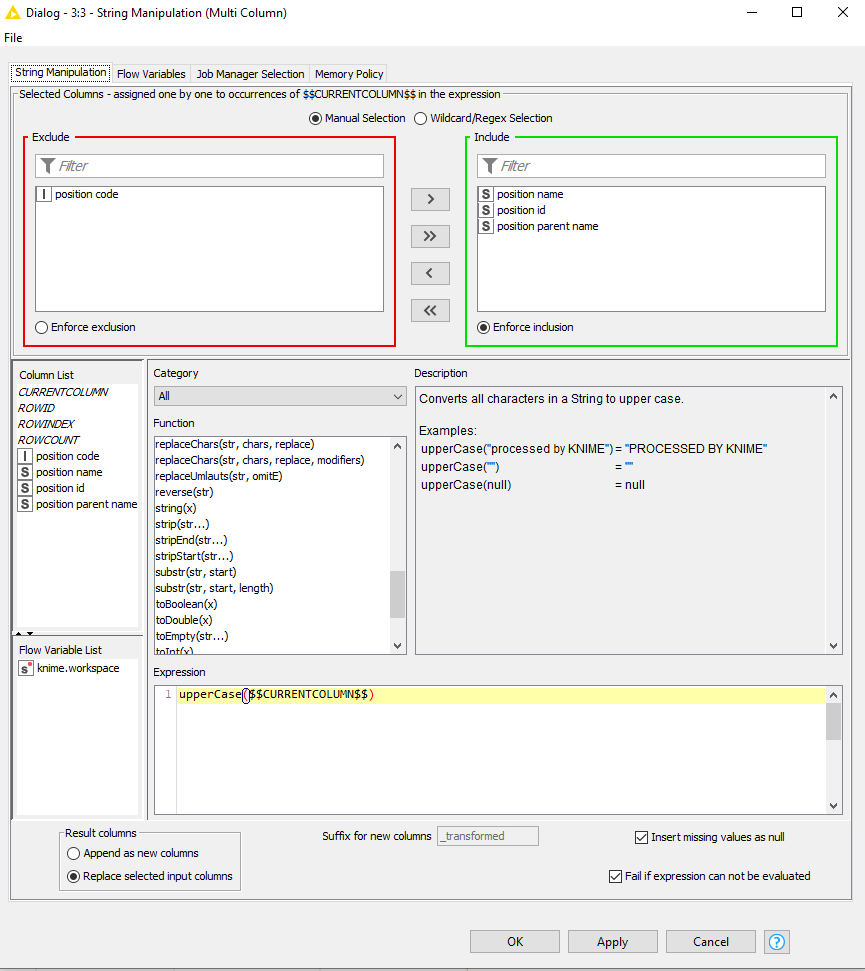
Task: Click string icon of position parent name in Column List
Action: 25,505
